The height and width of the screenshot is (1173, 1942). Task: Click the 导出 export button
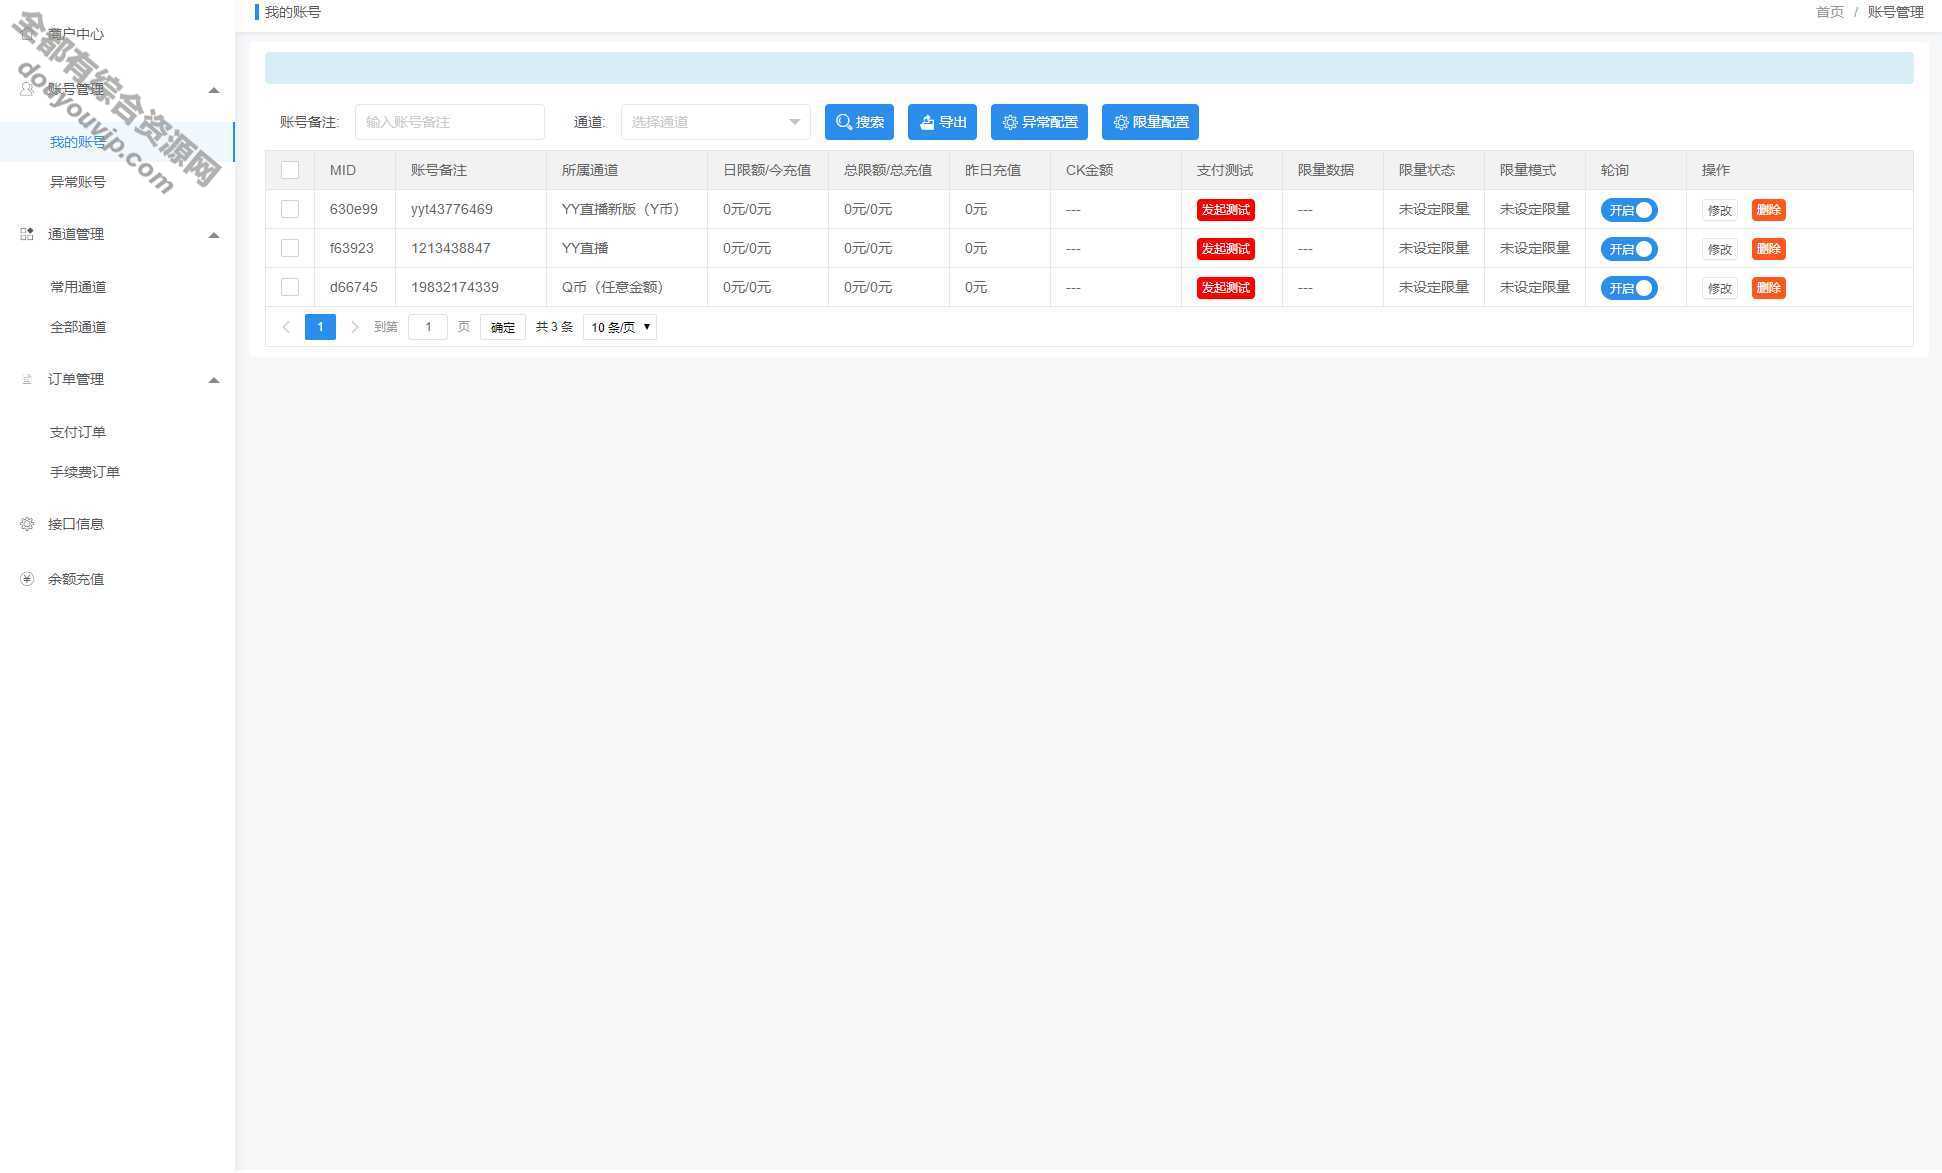pyautogui.click(x=942, y=122)
